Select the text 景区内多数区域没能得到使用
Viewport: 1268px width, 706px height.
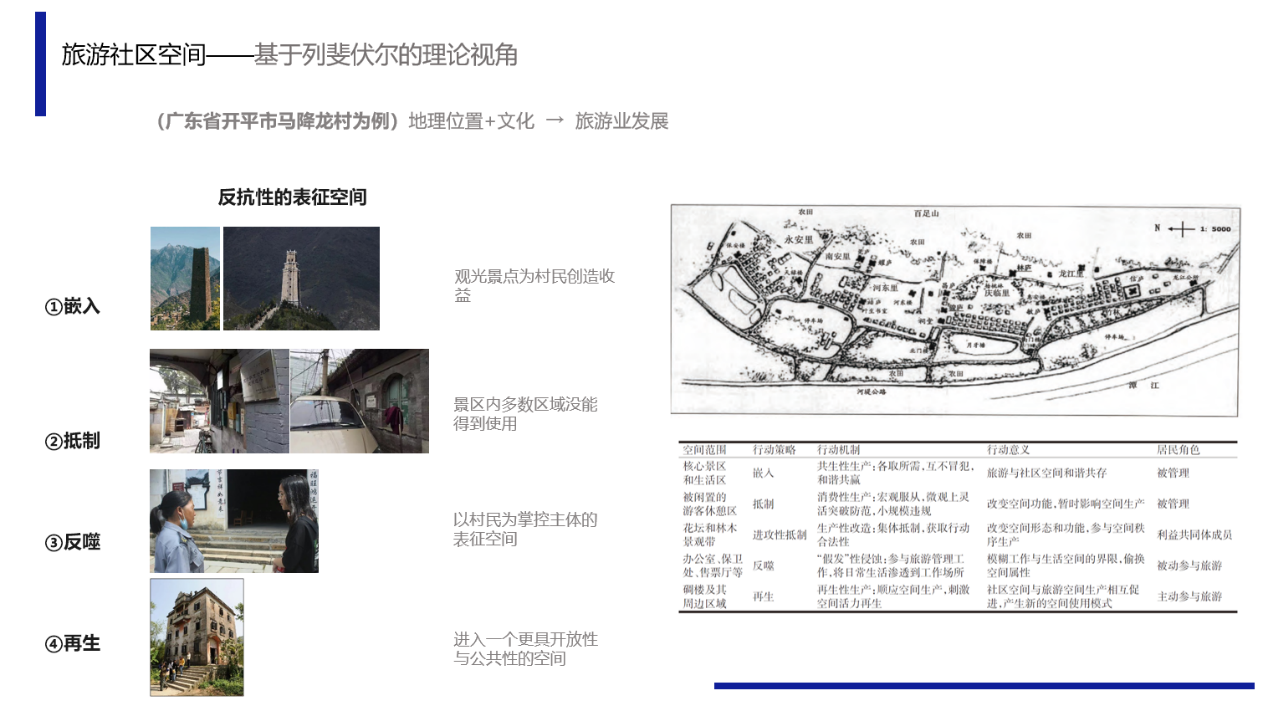tap(525, 413)
